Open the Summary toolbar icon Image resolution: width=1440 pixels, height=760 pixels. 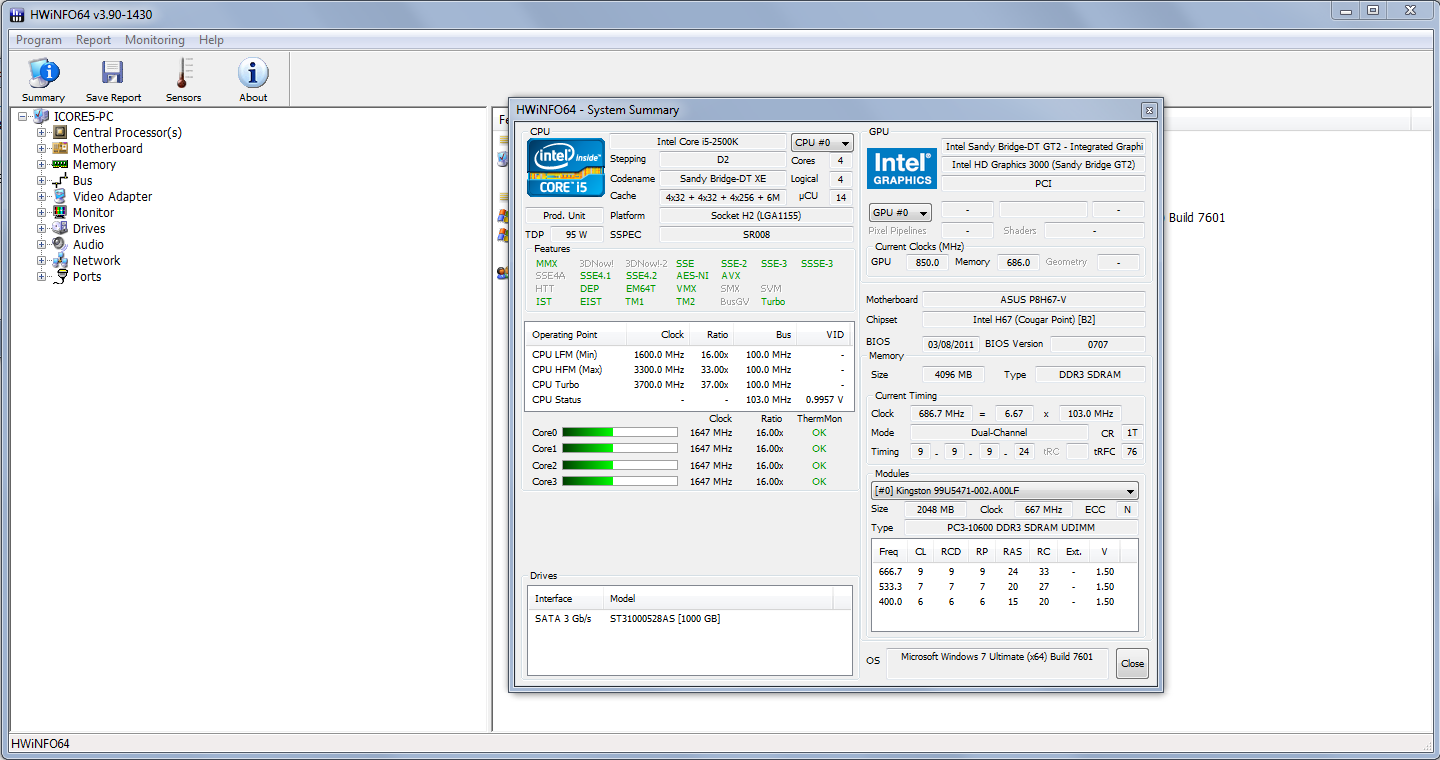(x=43, y=78)
